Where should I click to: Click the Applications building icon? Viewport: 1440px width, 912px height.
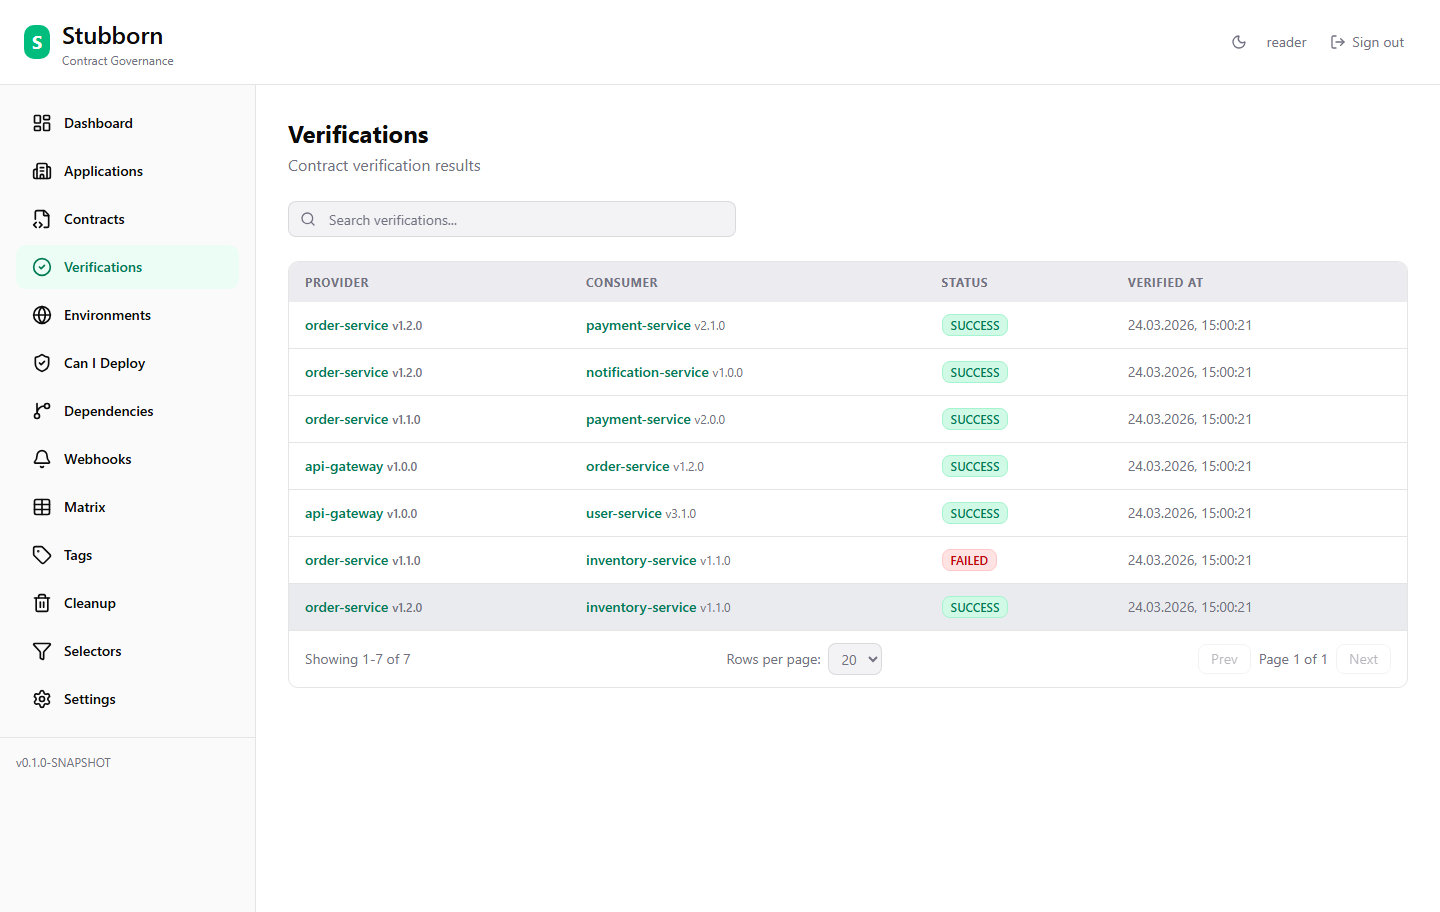42,171
